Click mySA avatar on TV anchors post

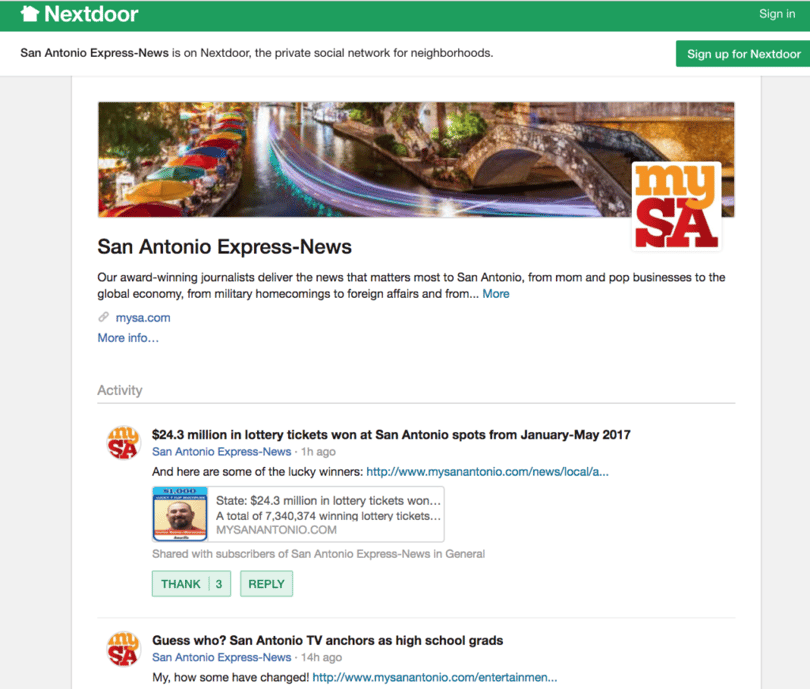tap(123, 648)
